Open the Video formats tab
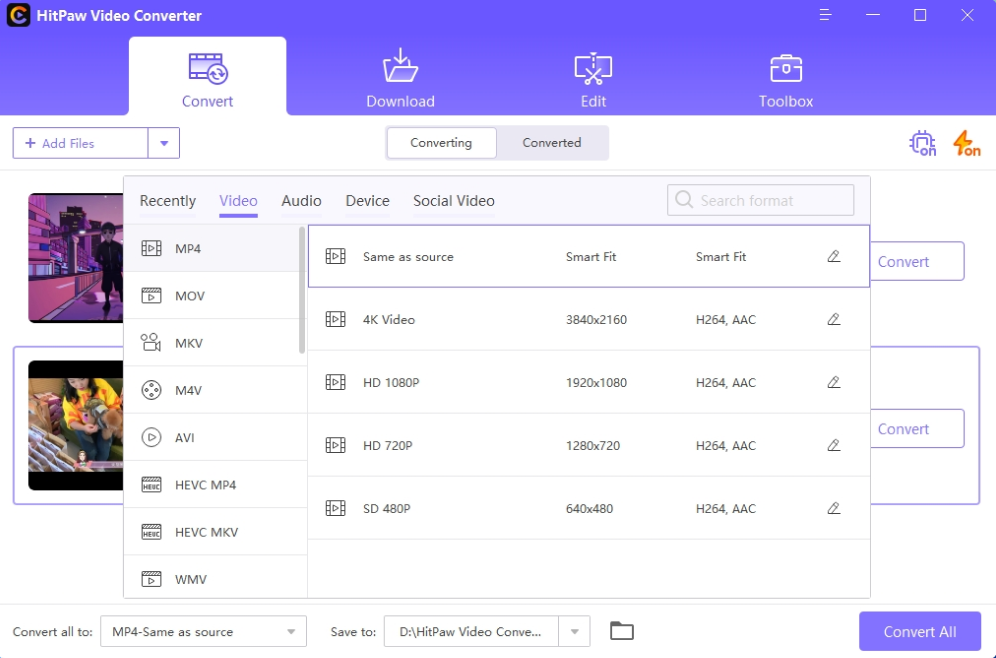Viewport: 996px width, 658px height. click(x=238, y=201)
